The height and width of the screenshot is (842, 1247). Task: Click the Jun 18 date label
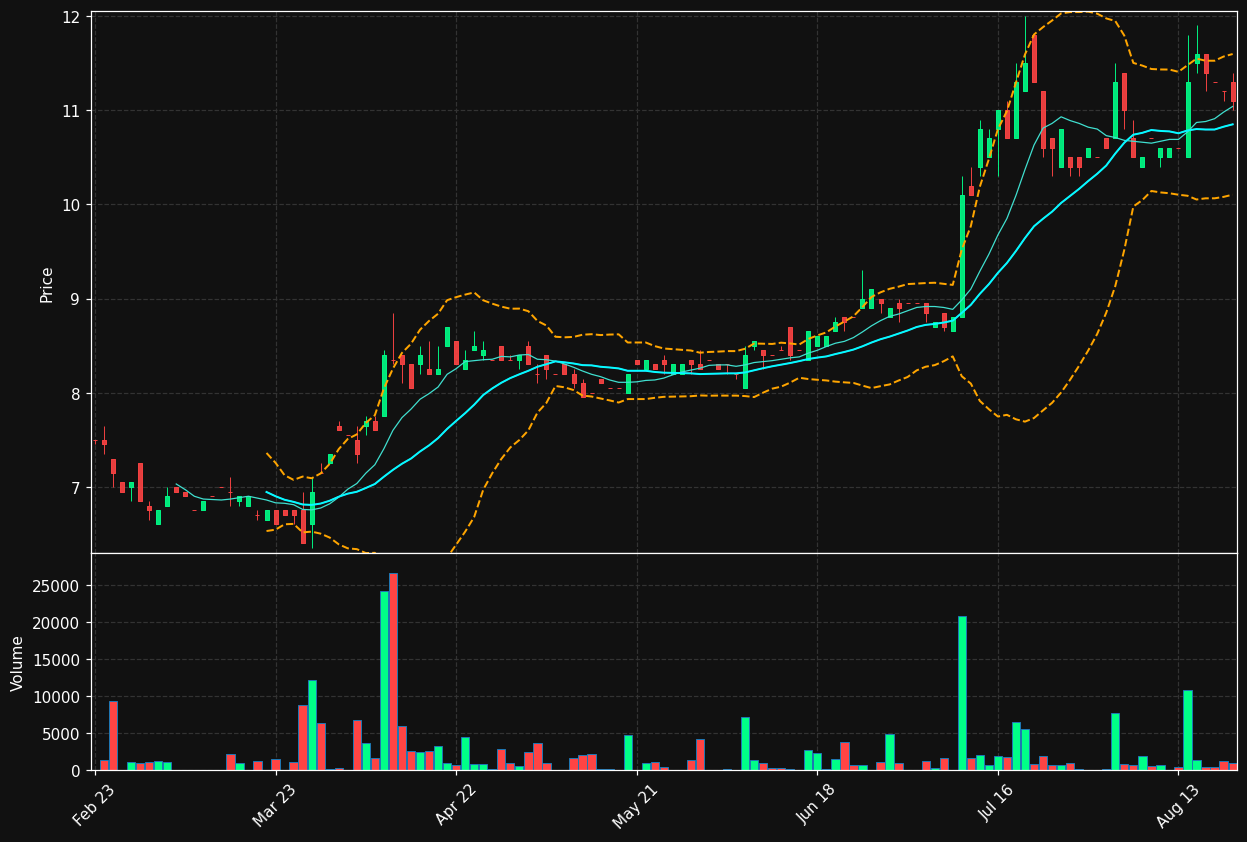point(815,803)
